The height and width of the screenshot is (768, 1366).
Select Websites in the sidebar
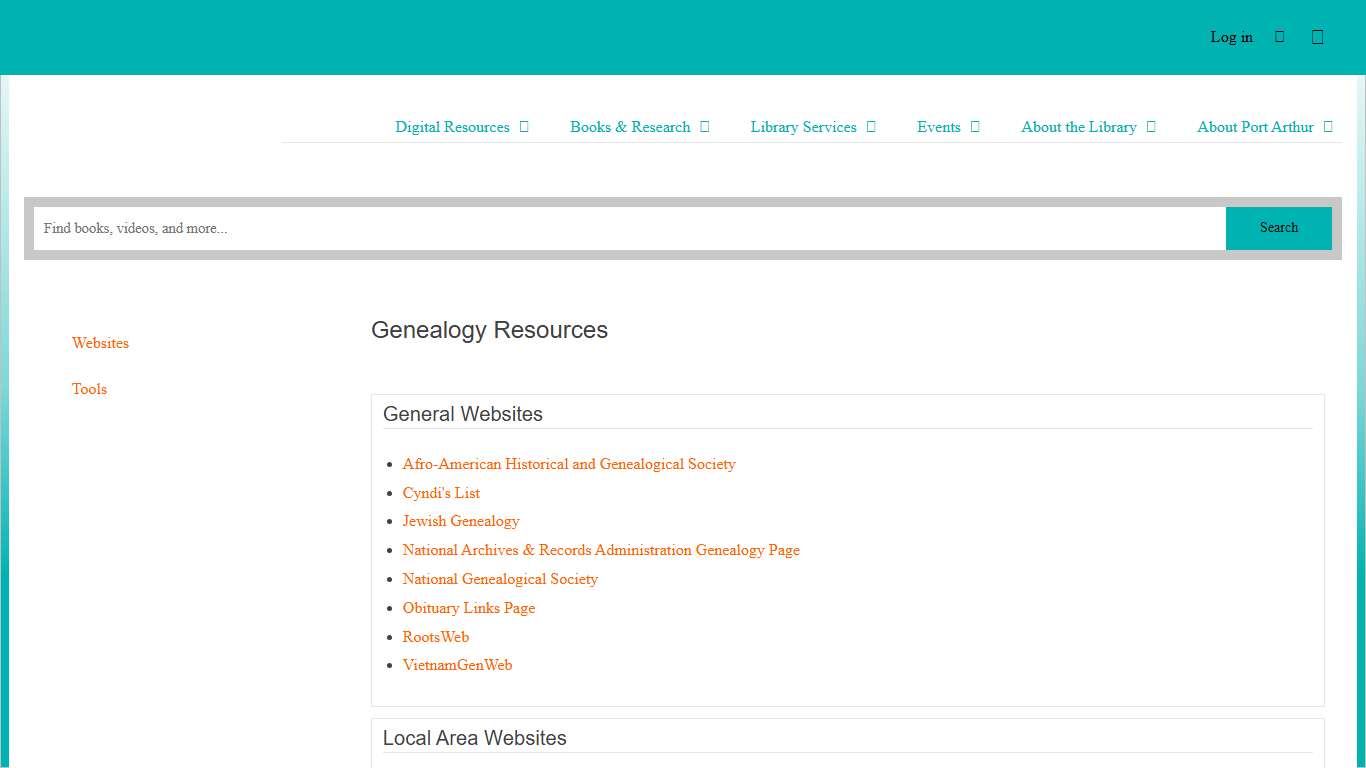click(x=100, y=343)
